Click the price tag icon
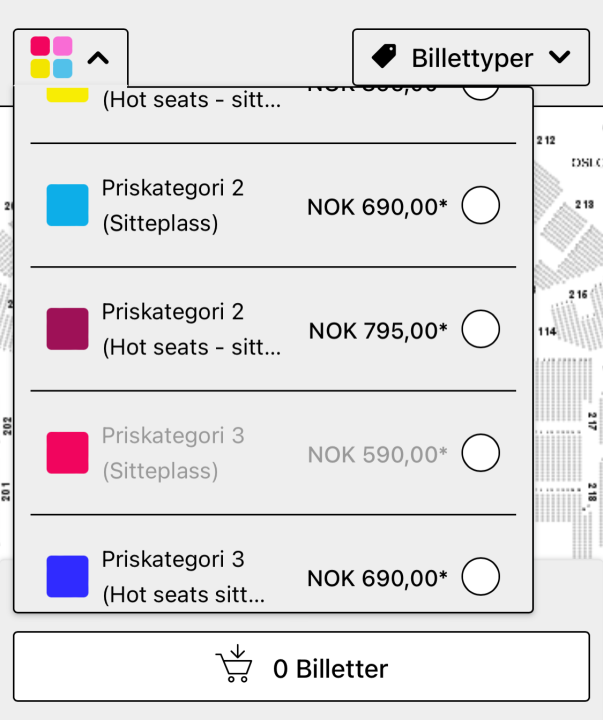Image resolution: width=603 pixels, height=720 pixels. [384, 57]
